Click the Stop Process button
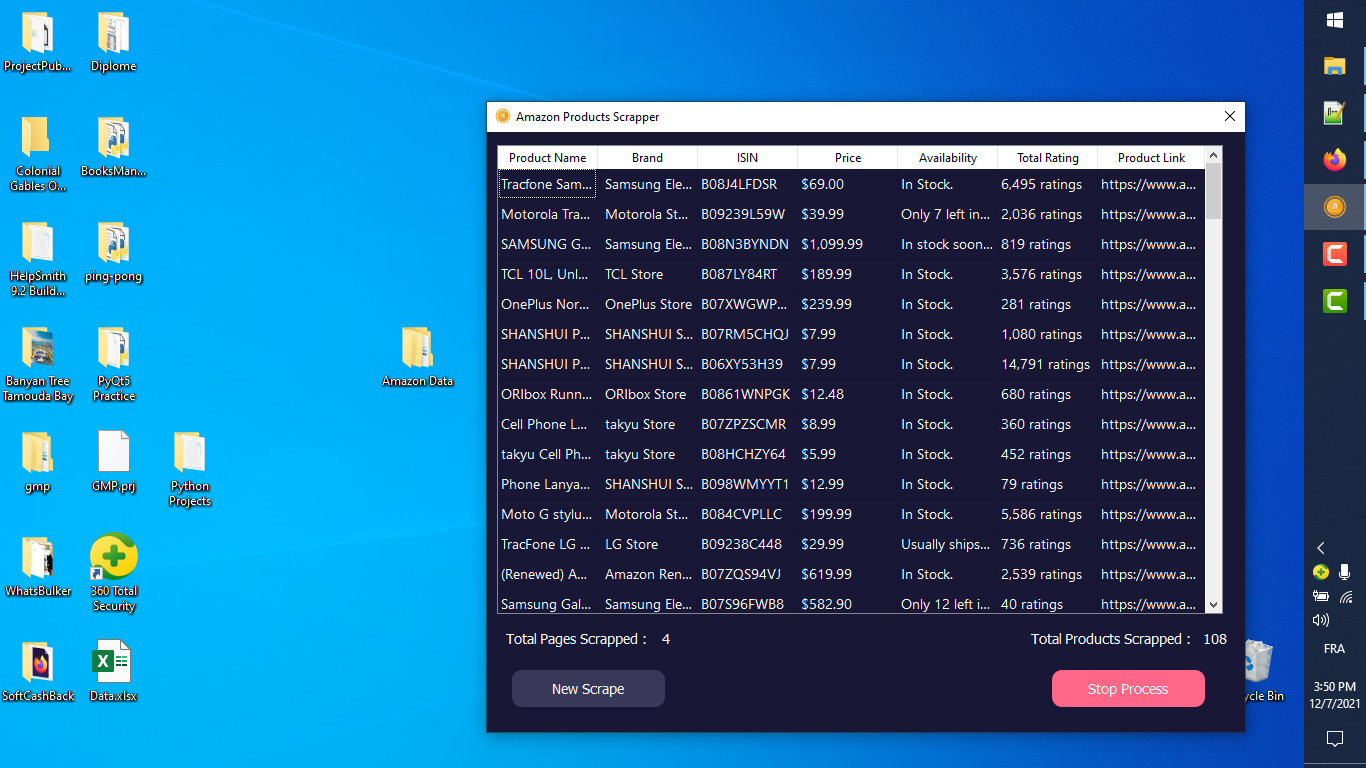Image resolution: width=1366 pixels, height=768 pixels. click(x=1128, y=689)
